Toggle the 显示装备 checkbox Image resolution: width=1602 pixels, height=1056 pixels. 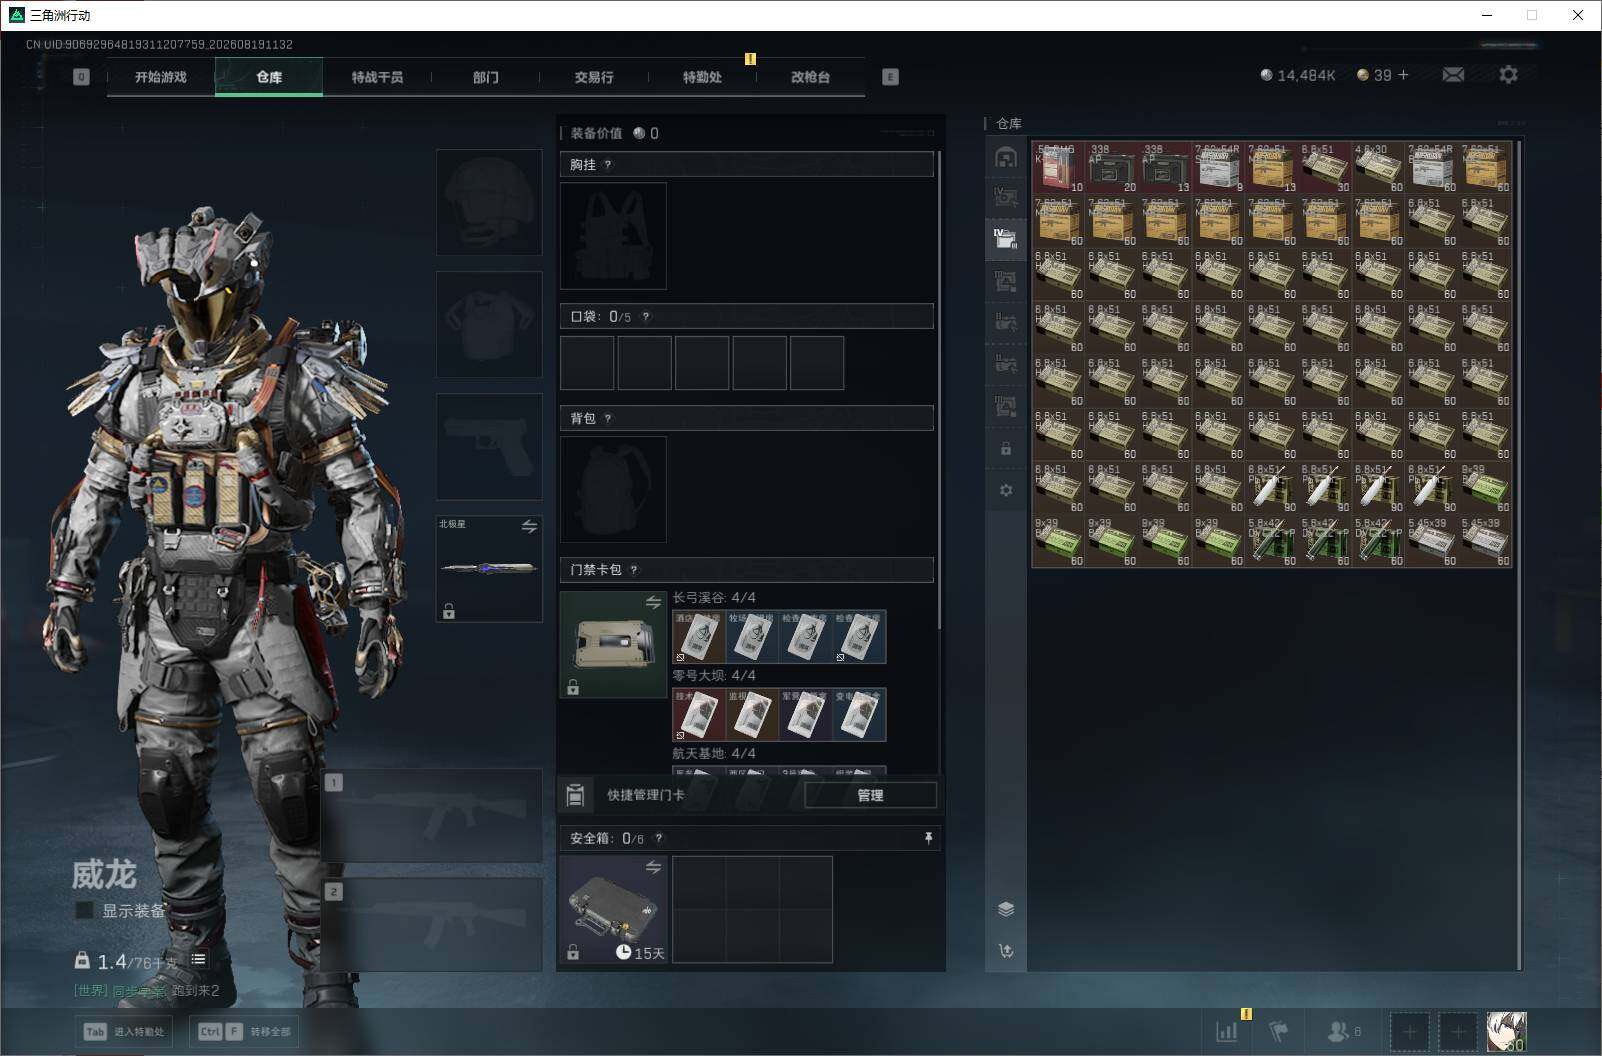pos(85,910)
